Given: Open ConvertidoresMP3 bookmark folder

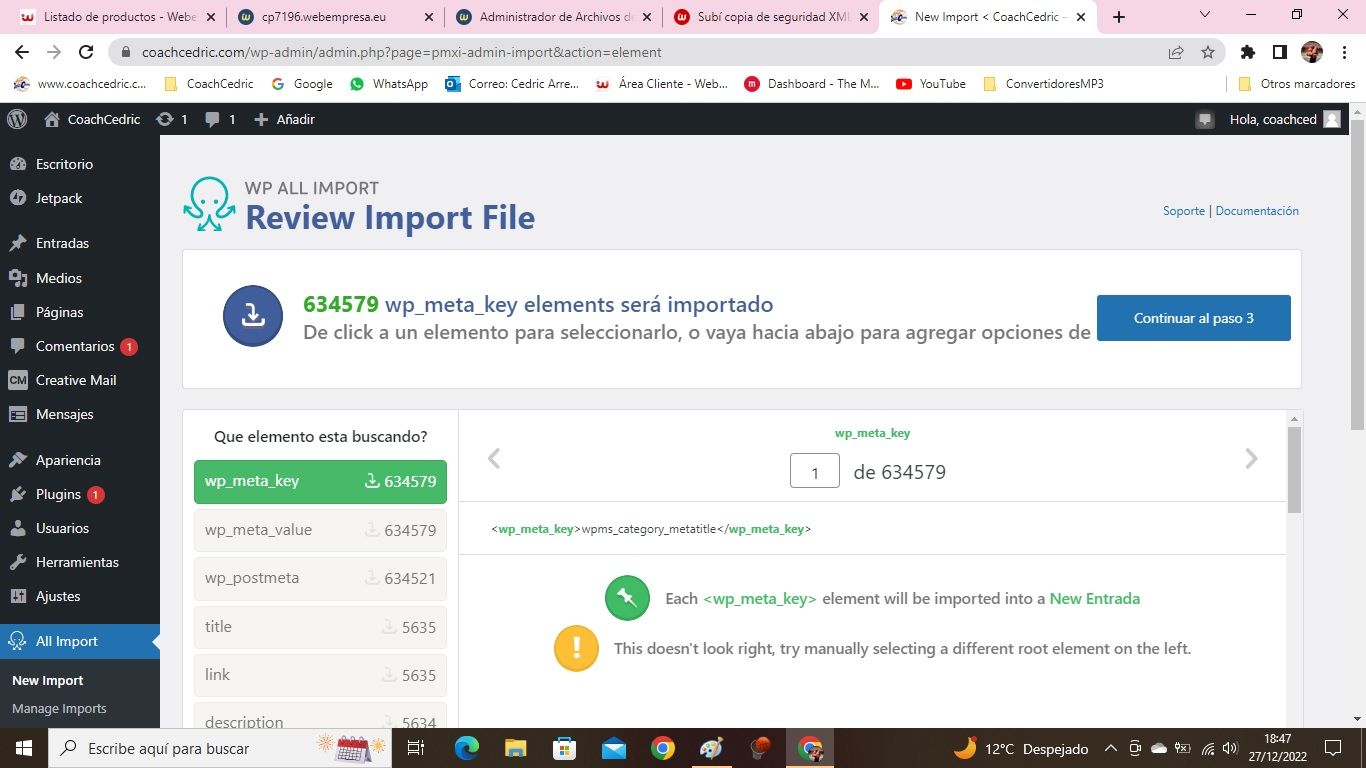Looking at the screenshot, I should tap(1043, 84).
